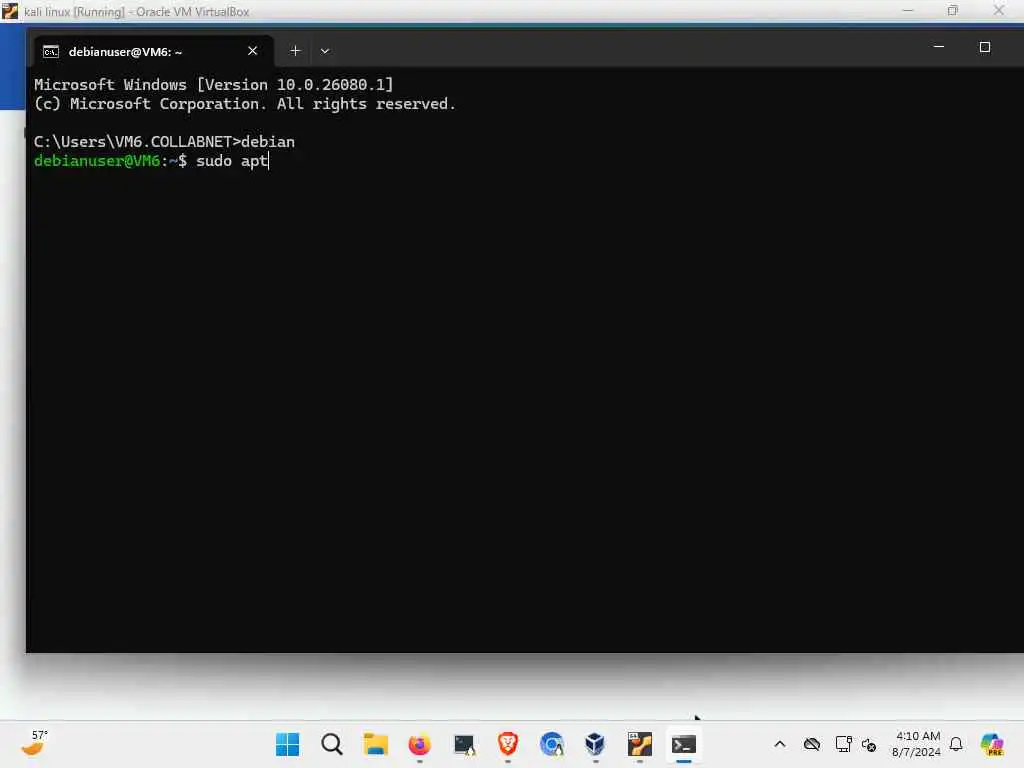Screen dimensions: 1024x768
Task: Open the terminal with penguin icon
Action: point(464,744)
